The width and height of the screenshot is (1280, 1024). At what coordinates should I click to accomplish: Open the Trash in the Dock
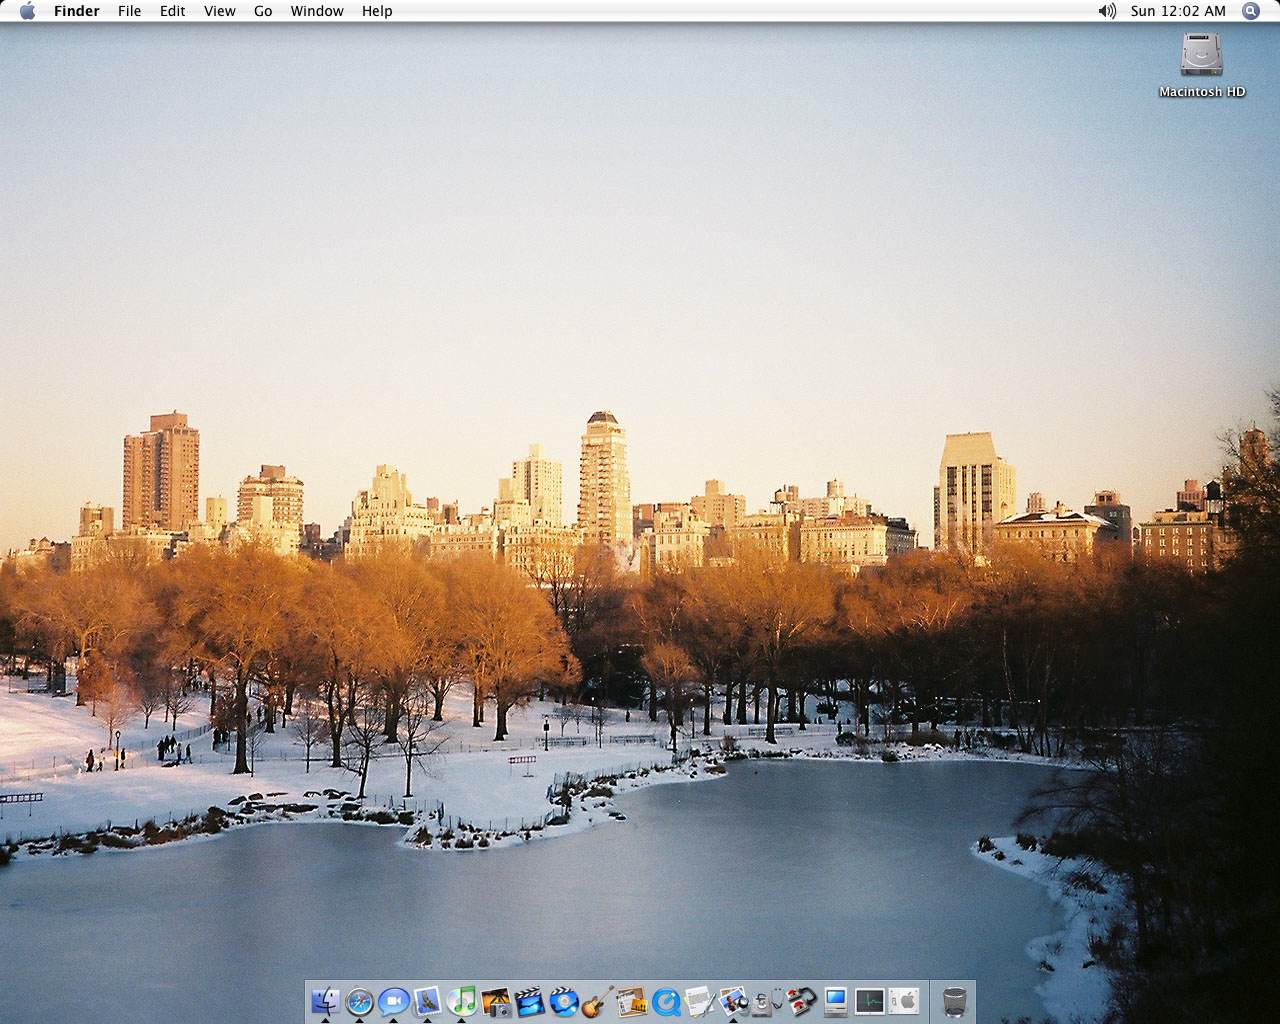click(955, 1001)
